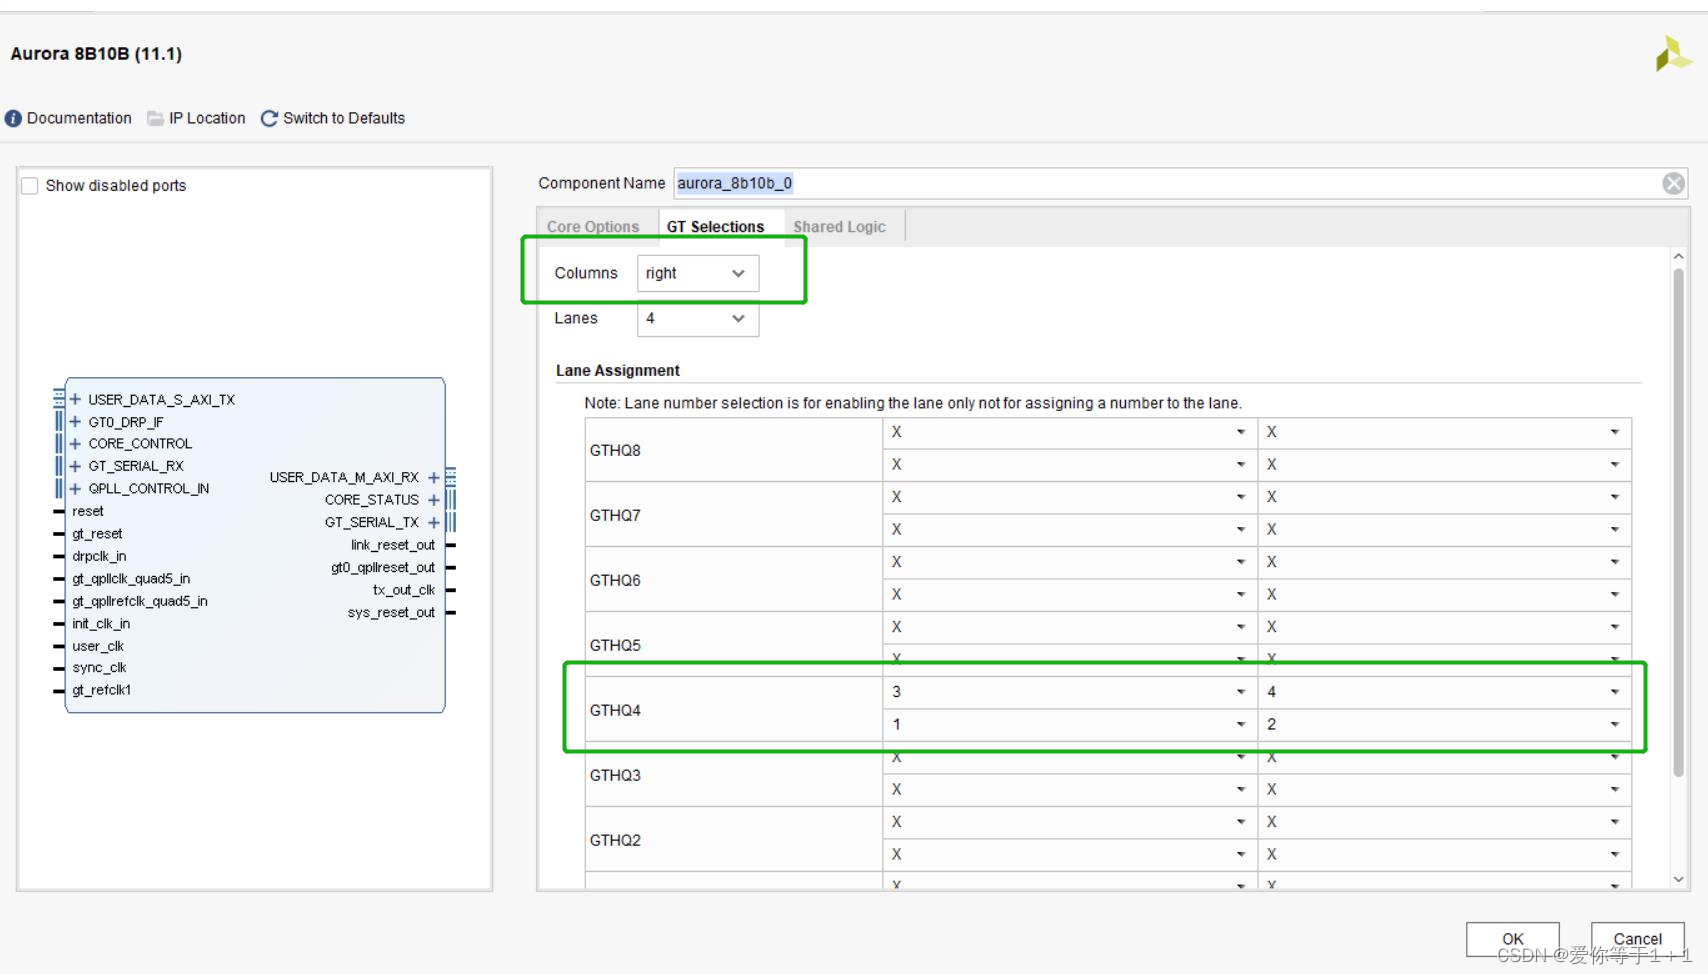Open the GTHQ4 dropdown showing lane 3
1708x974 pixels.
[x=1069, y=692]
